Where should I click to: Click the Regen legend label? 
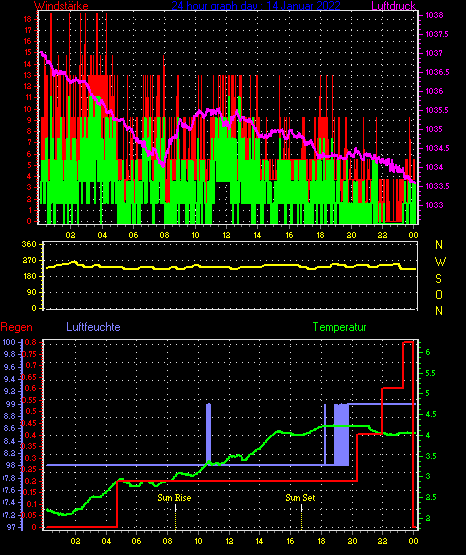[x=16, y=327]
